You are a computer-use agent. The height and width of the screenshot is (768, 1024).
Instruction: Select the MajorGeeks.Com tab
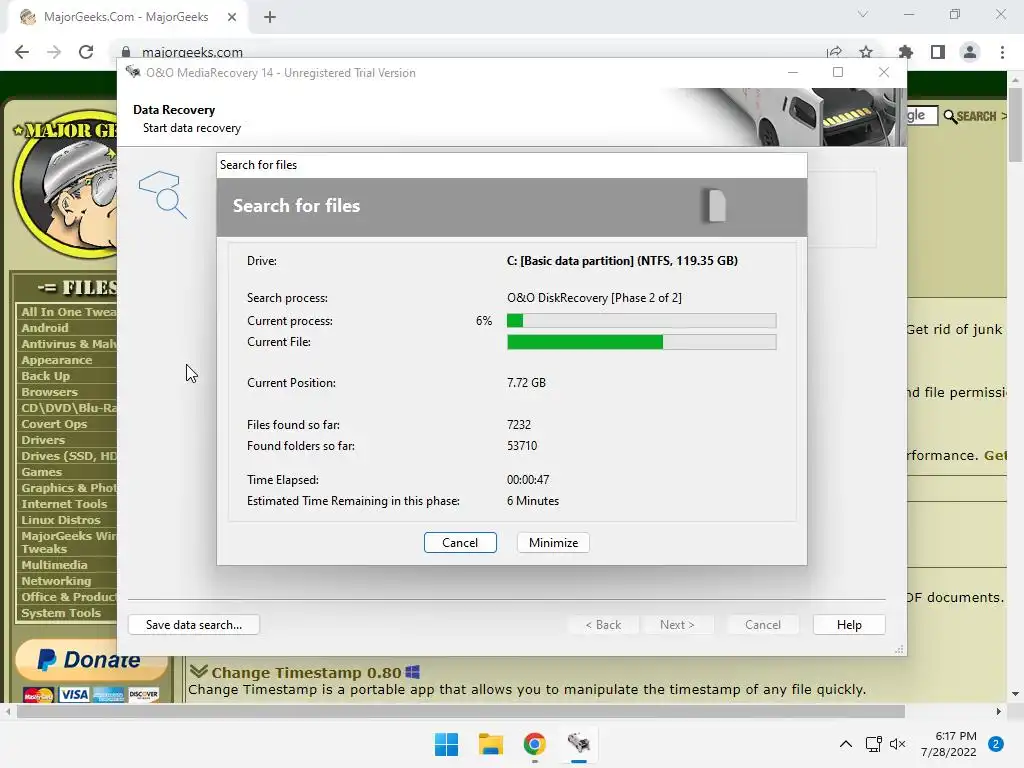pyautogui.click(x=127, y=17)
